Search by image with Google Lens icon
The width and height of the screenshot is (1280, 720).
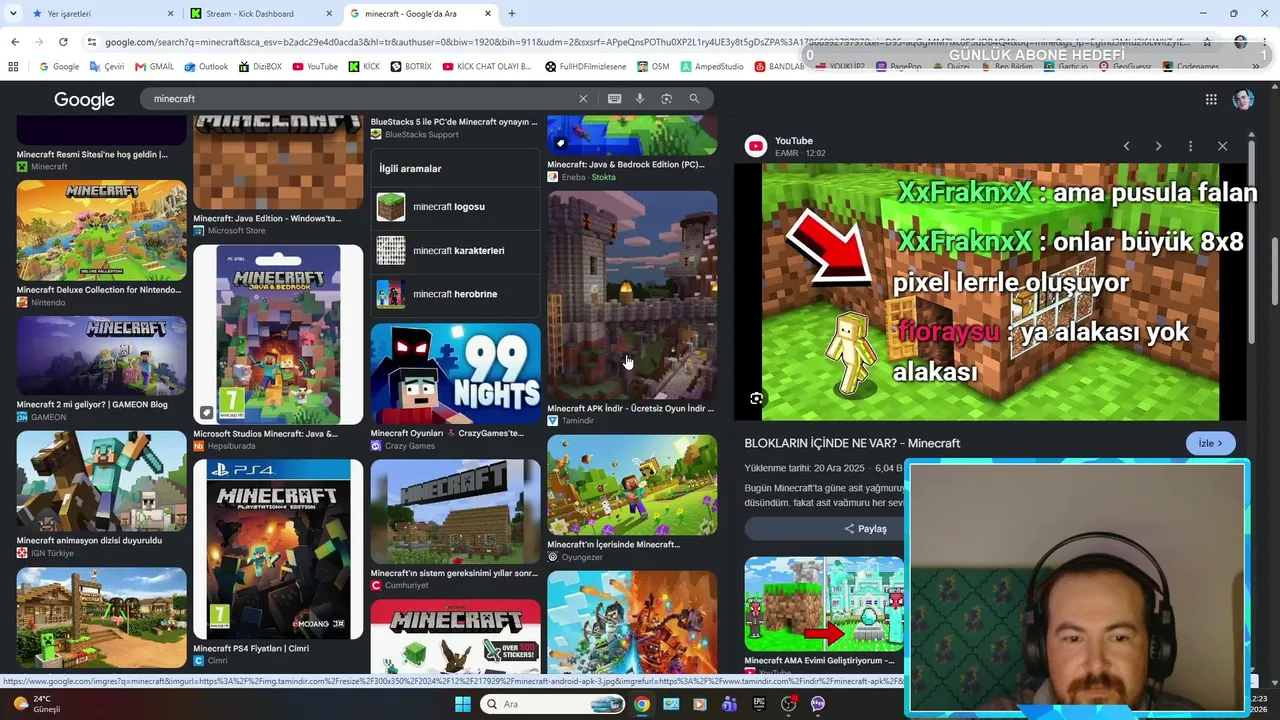click(x=667, y=99)
